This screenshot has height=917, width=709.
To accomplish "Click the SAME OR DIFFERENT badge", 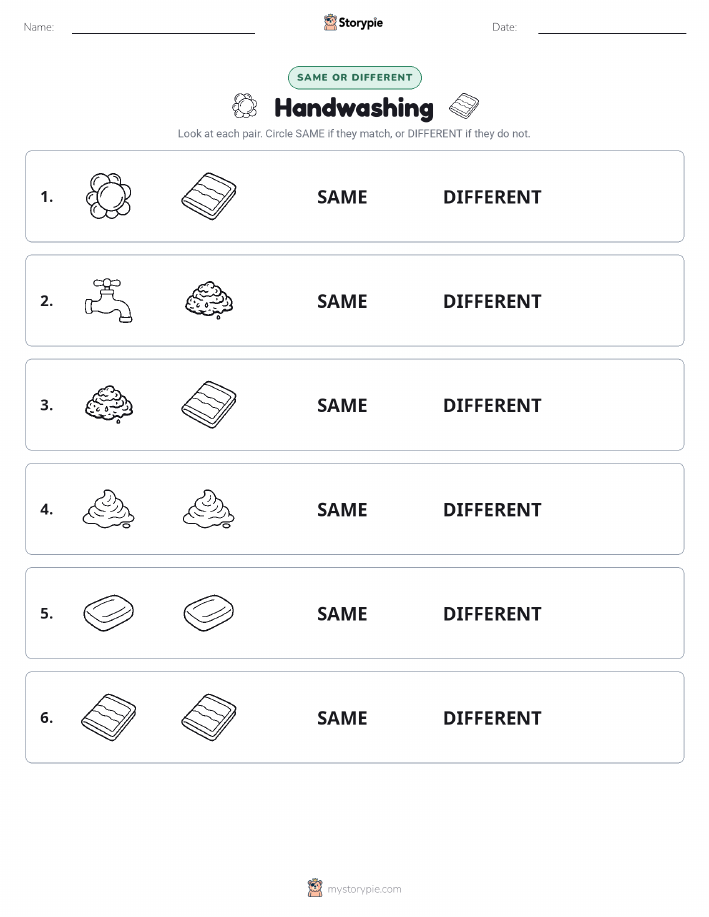I will (354, 77).
